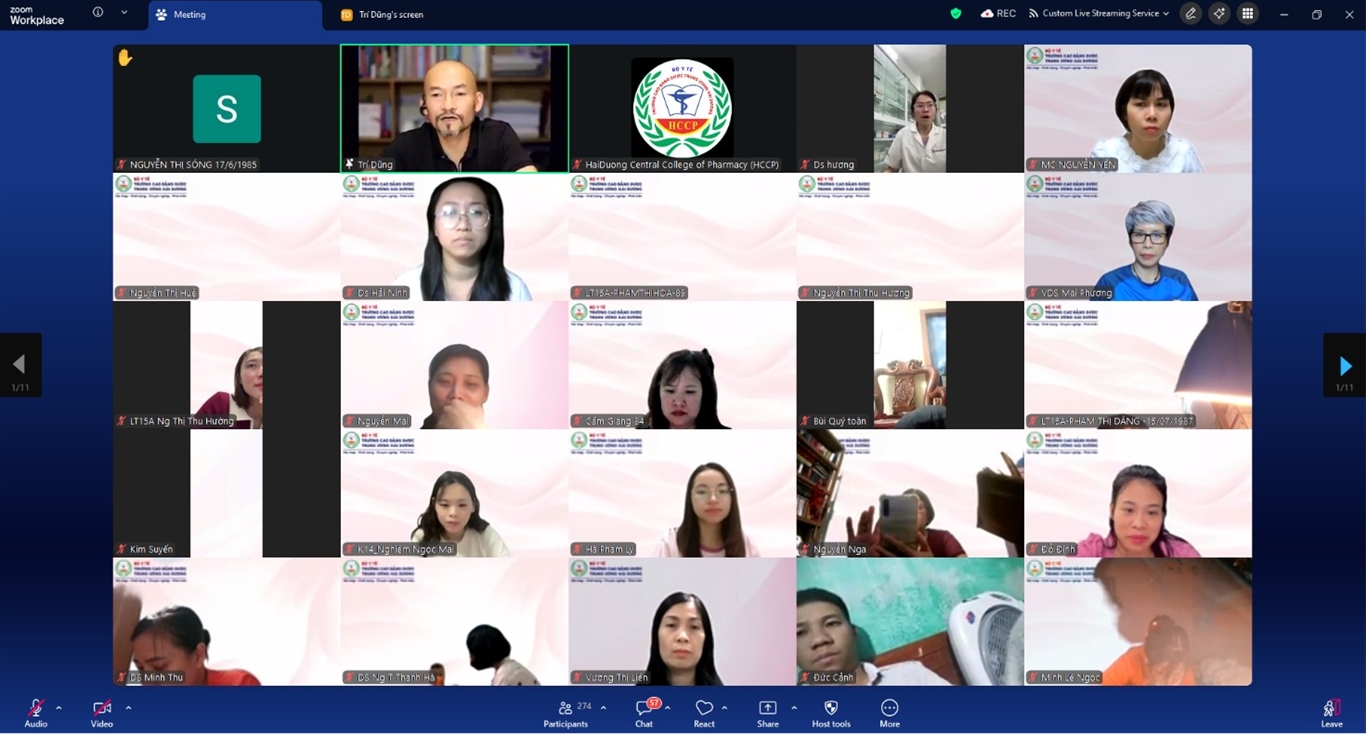Unmute the microphone with the Audio button

pos(35,711)
